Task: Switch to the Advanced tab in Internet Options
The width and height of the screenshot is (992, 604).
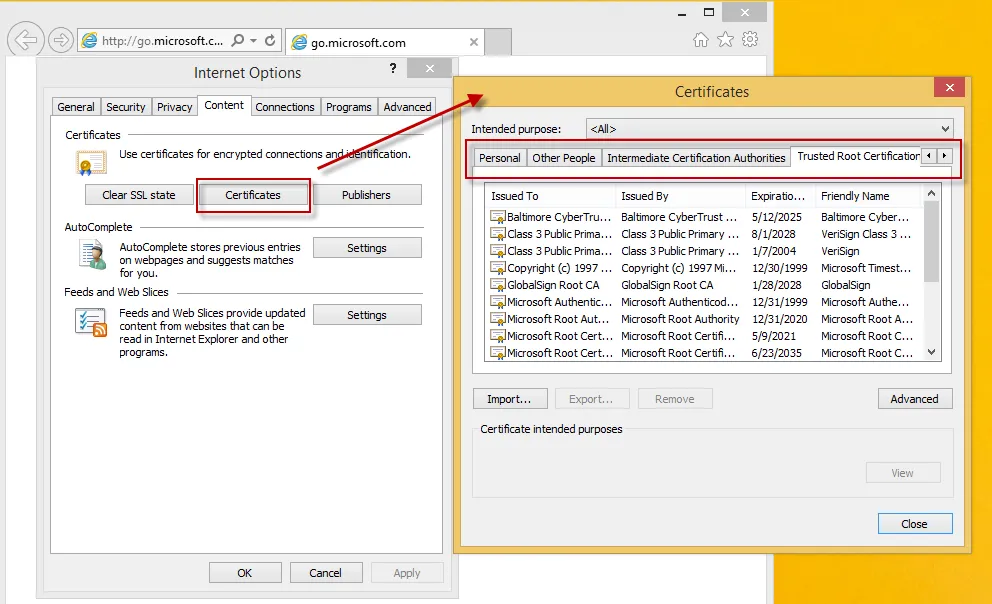Action: click(x=407, y=107)
